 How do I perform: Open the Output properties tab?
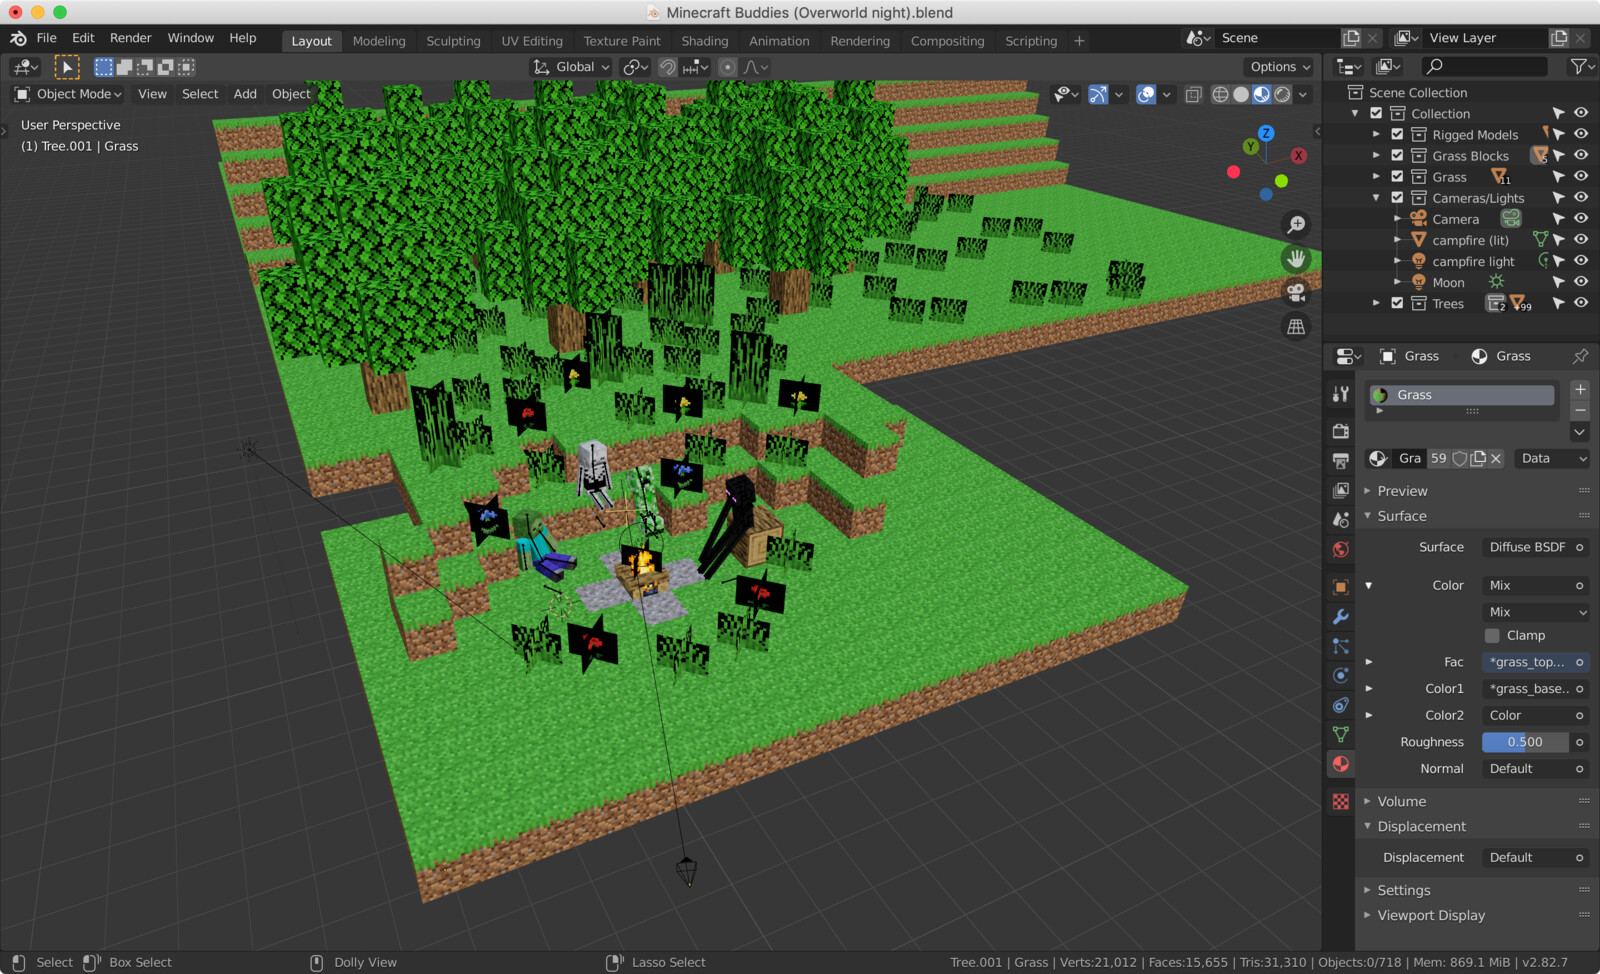pyautogui.click(x=1341, y=461)
